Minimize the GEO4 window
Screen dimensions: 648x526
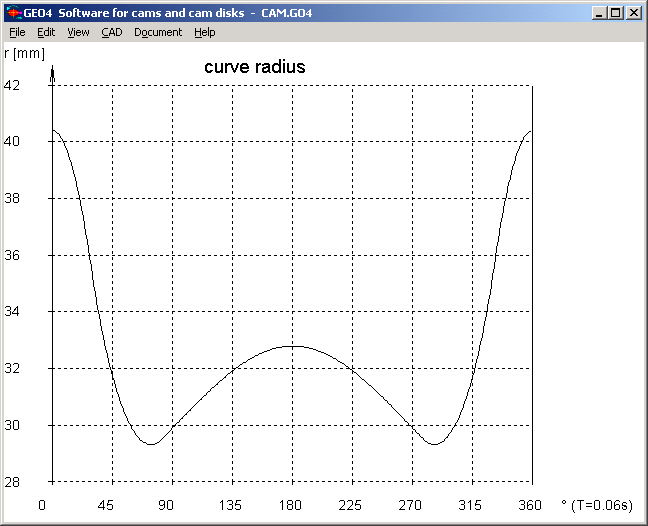(599, 13)
